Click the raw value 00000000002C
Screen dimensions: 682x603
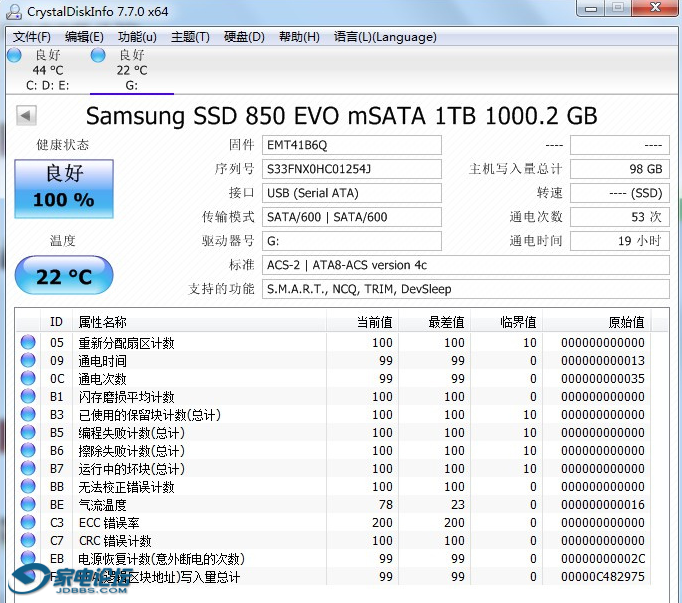click(x=603, y=559)
